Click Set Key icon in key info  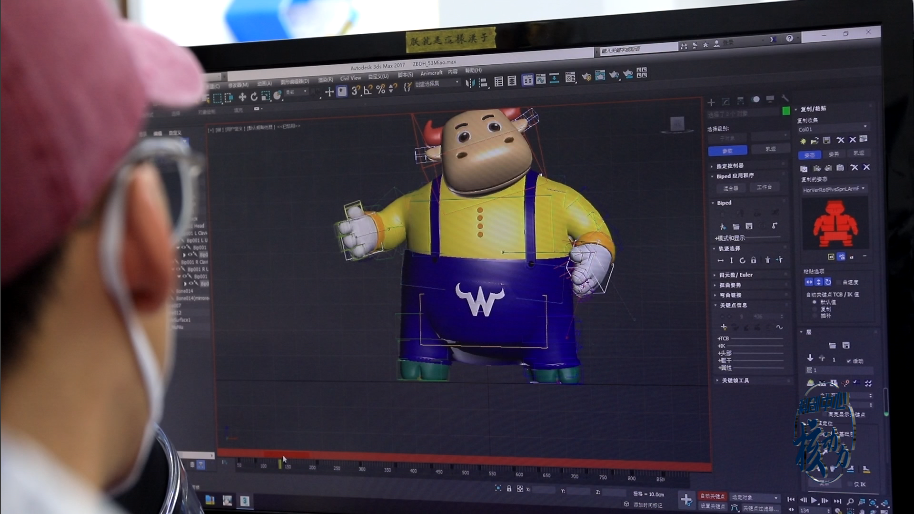(724, 327)
